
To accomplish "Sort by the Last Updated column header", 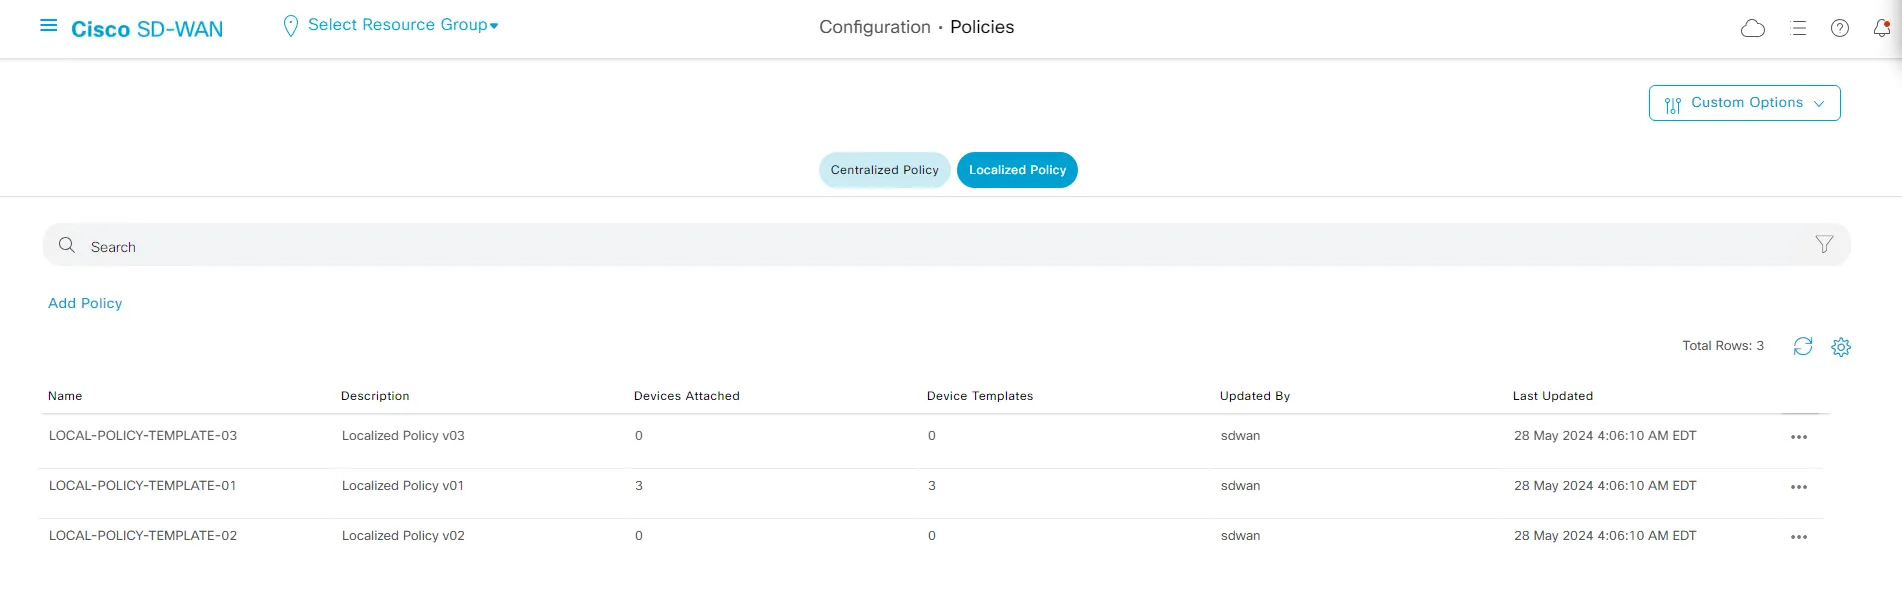I will pyautogui.click(x=1552, y=396).
